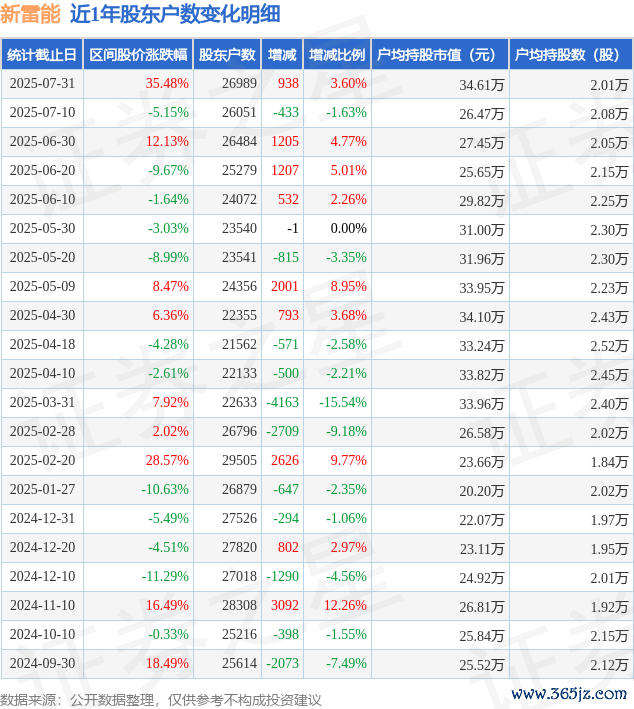
Task: Open the www.365jz.com website link
Action: pos(569,694)
